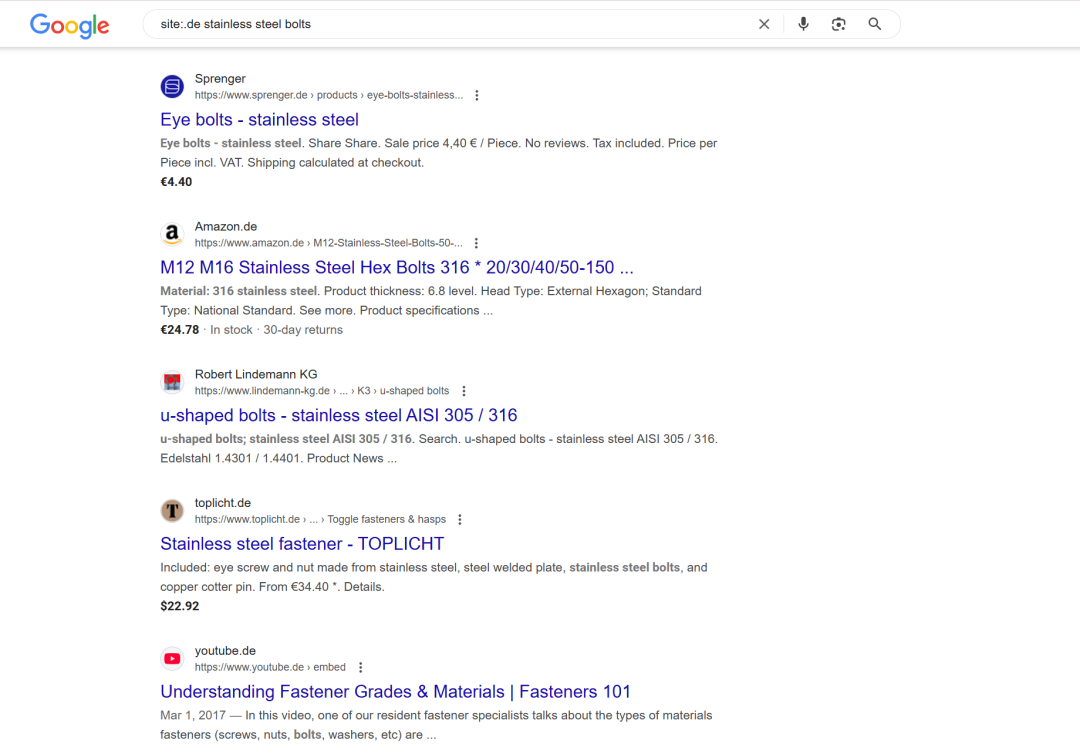
Task: Open u-shaped bolts stainless steel AISI result
Action: coord(339,415)
